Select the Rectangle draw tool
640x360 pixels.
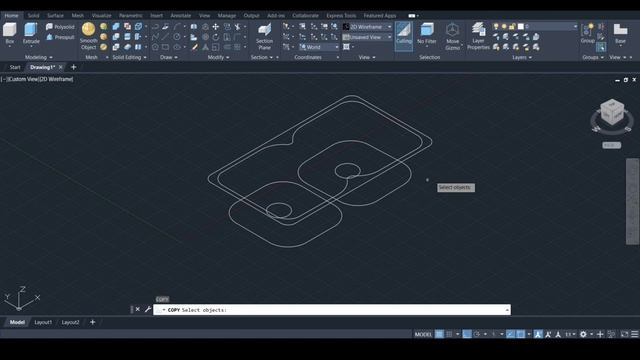(165, 47)
